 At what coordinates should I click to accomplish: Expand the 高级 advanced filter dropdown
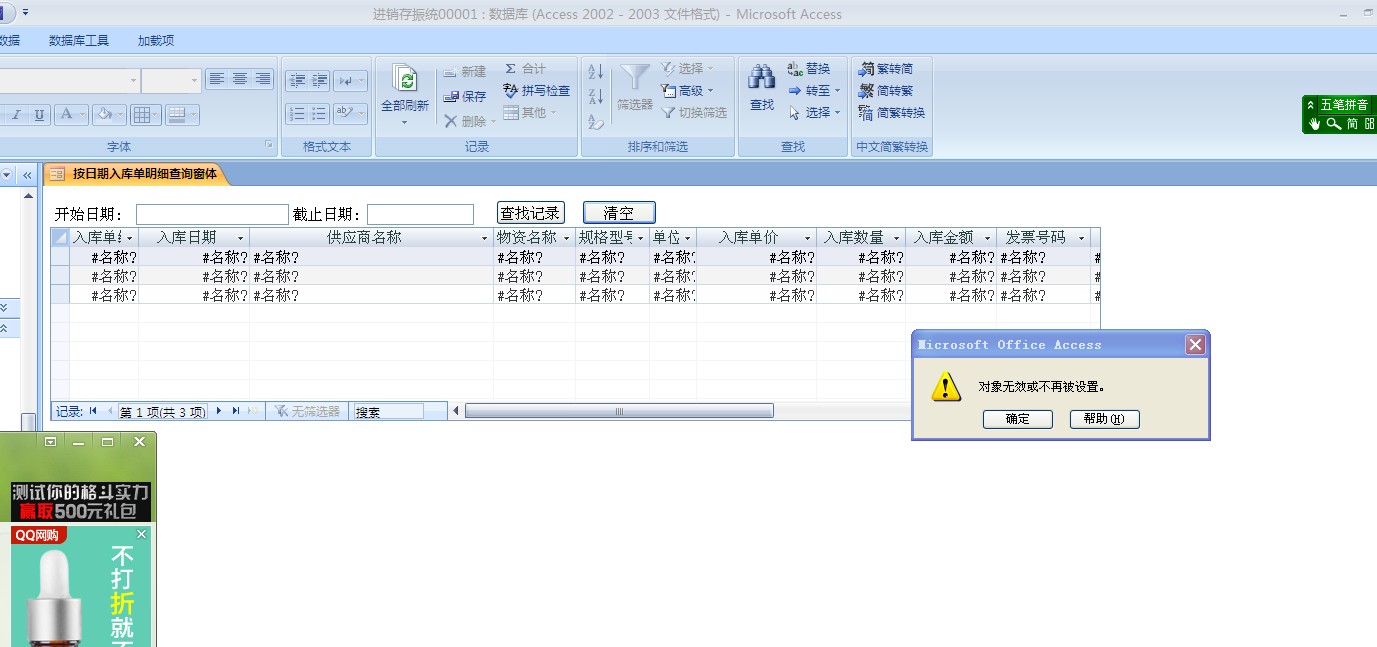tap(711, 91)
